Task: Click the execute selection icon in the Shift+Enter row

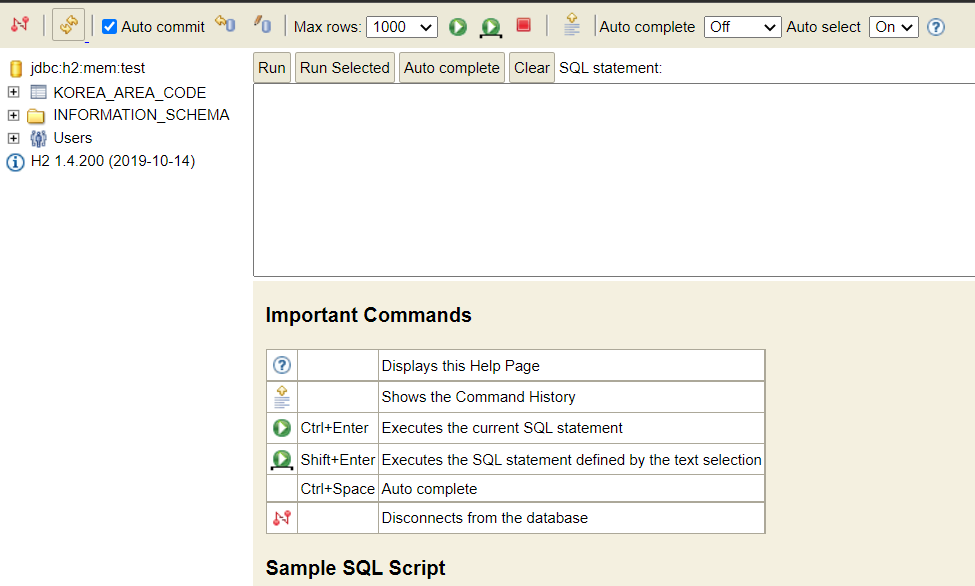Action: (x=282, y=460)
